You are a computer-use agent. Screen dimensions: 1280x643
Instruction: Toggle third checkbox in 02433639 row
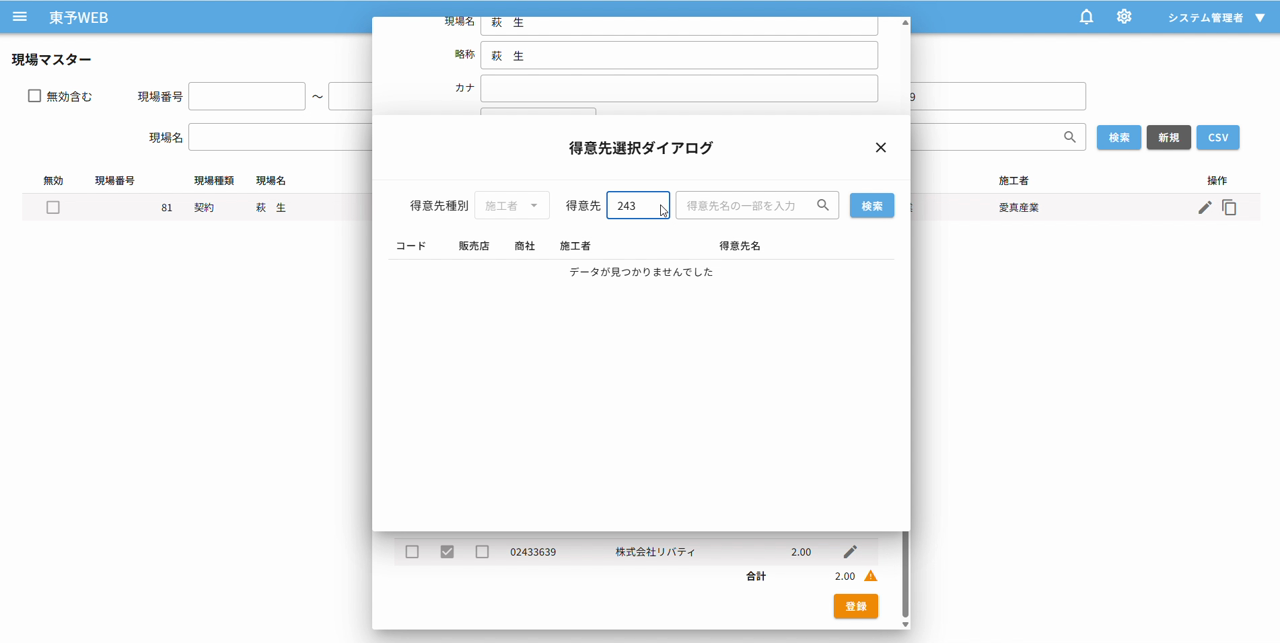pos(482,552)
